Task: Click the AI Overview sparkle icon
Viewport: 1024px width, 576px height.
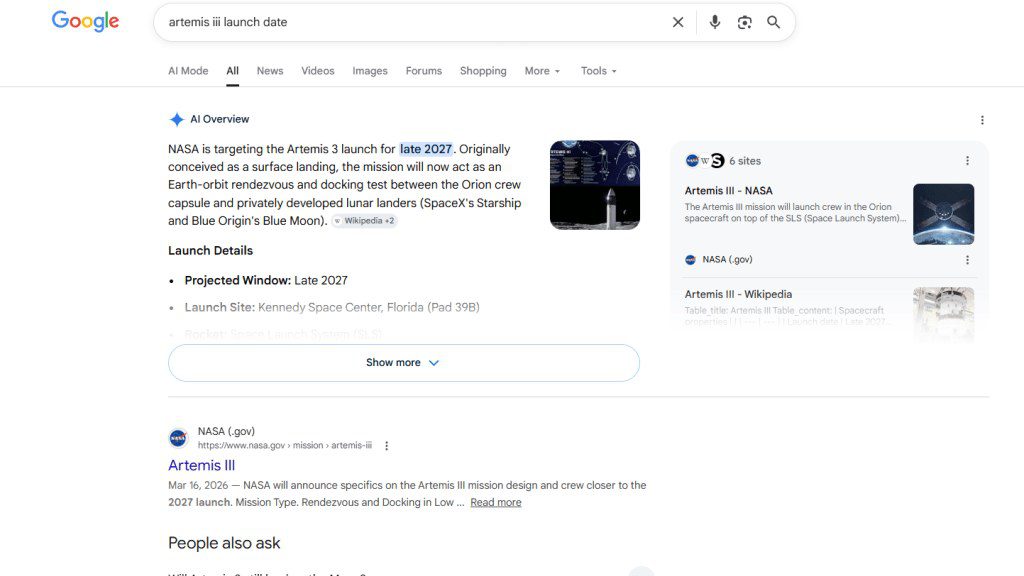Action: click(176, 120)
